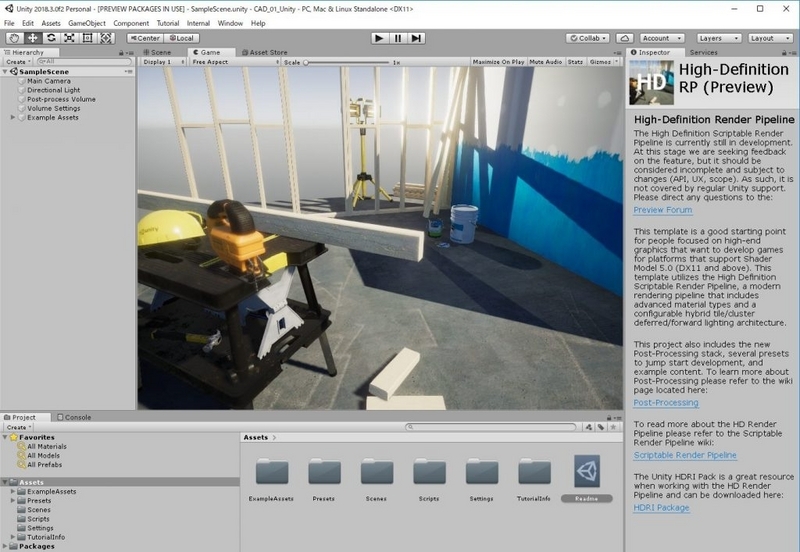Switch to the Scene tab
800x552 pixels.
(157, 52)
